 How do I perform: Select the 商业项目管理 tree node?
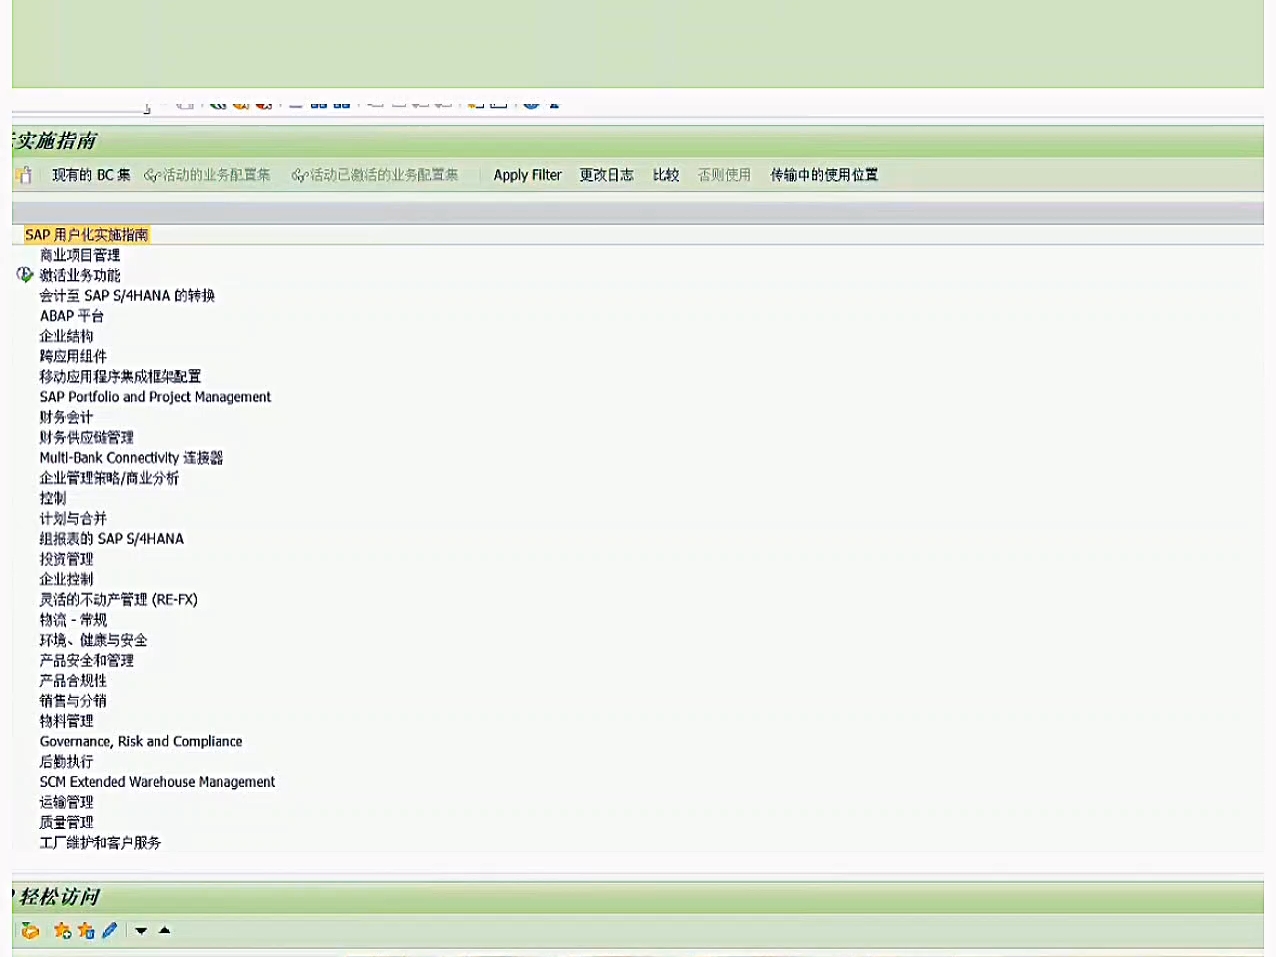pos(80,255)
